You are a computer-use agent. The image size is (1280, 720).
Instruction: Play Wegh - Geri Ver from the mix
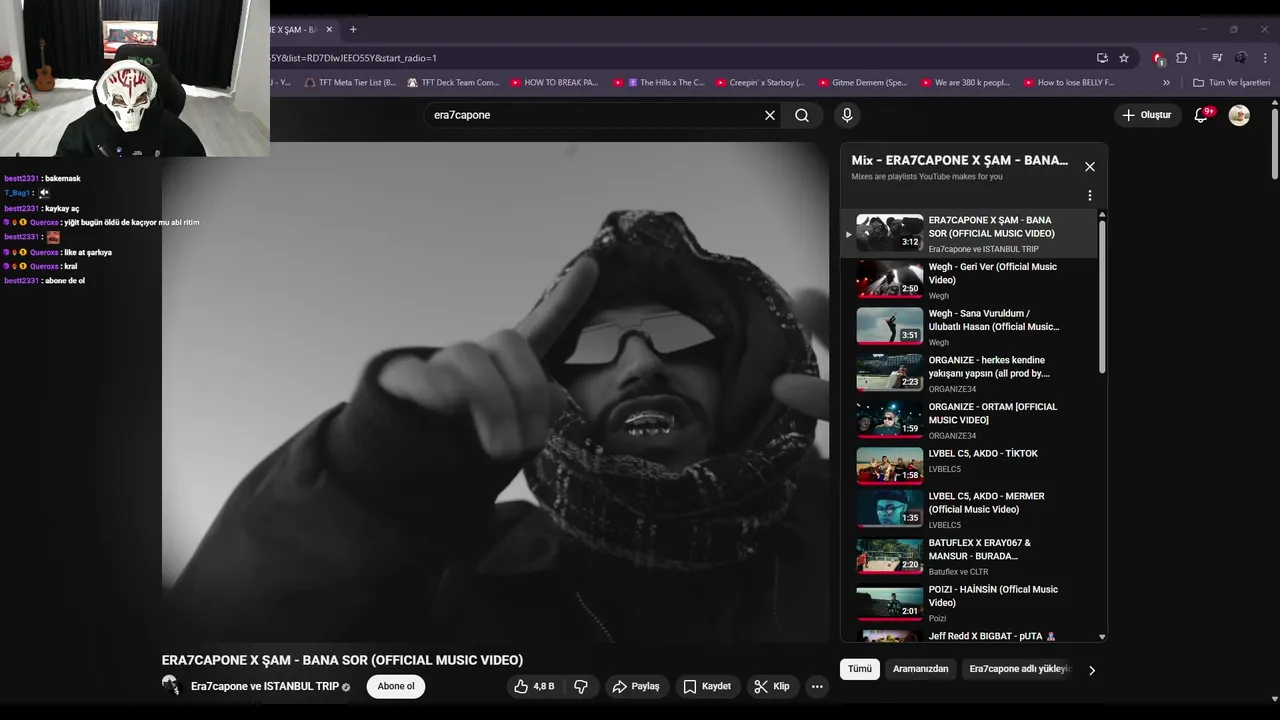click(x=968, y=281)
